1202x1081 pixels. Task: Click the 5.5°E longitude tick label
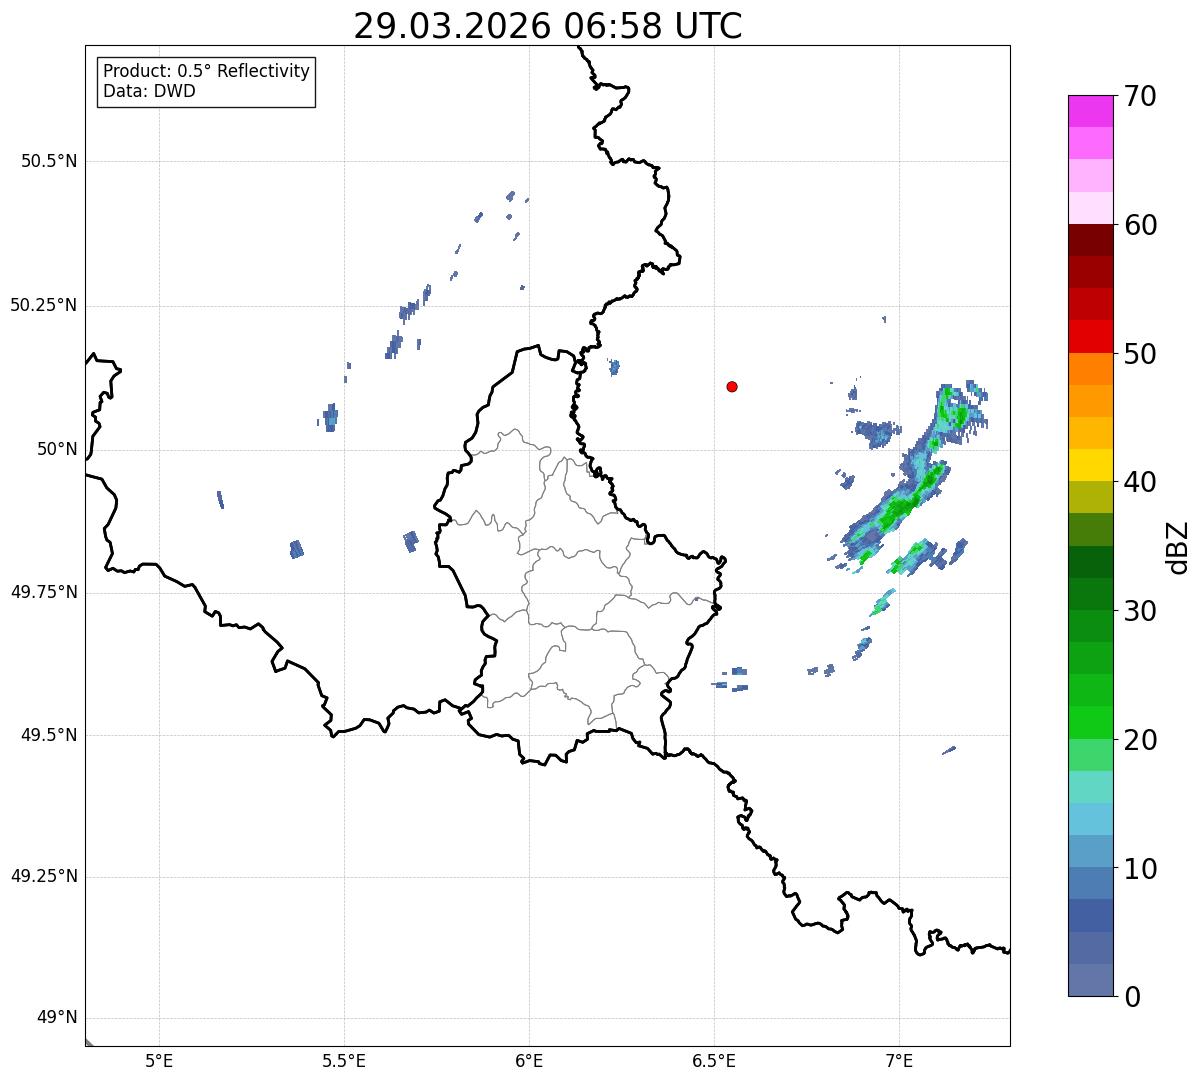(x=344, y=1061)
